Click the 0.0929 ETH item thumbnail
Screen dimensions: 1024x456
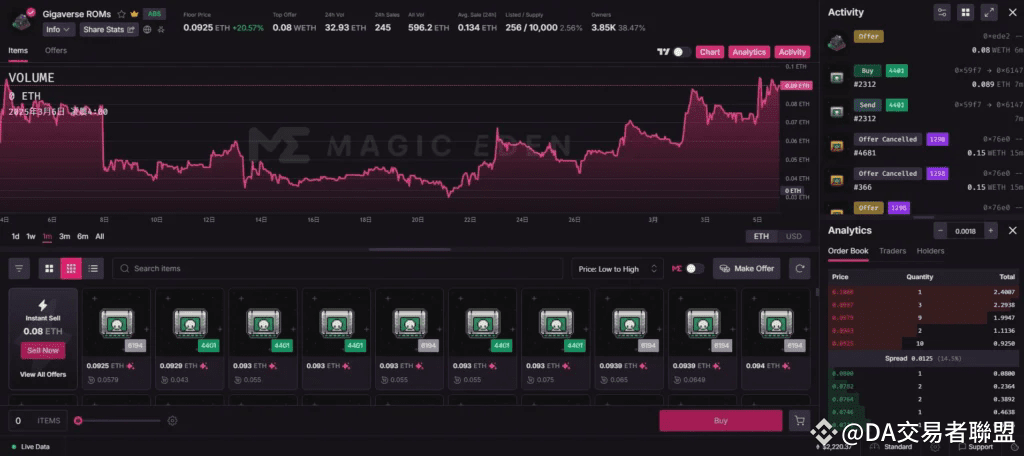tap(189, 325)
